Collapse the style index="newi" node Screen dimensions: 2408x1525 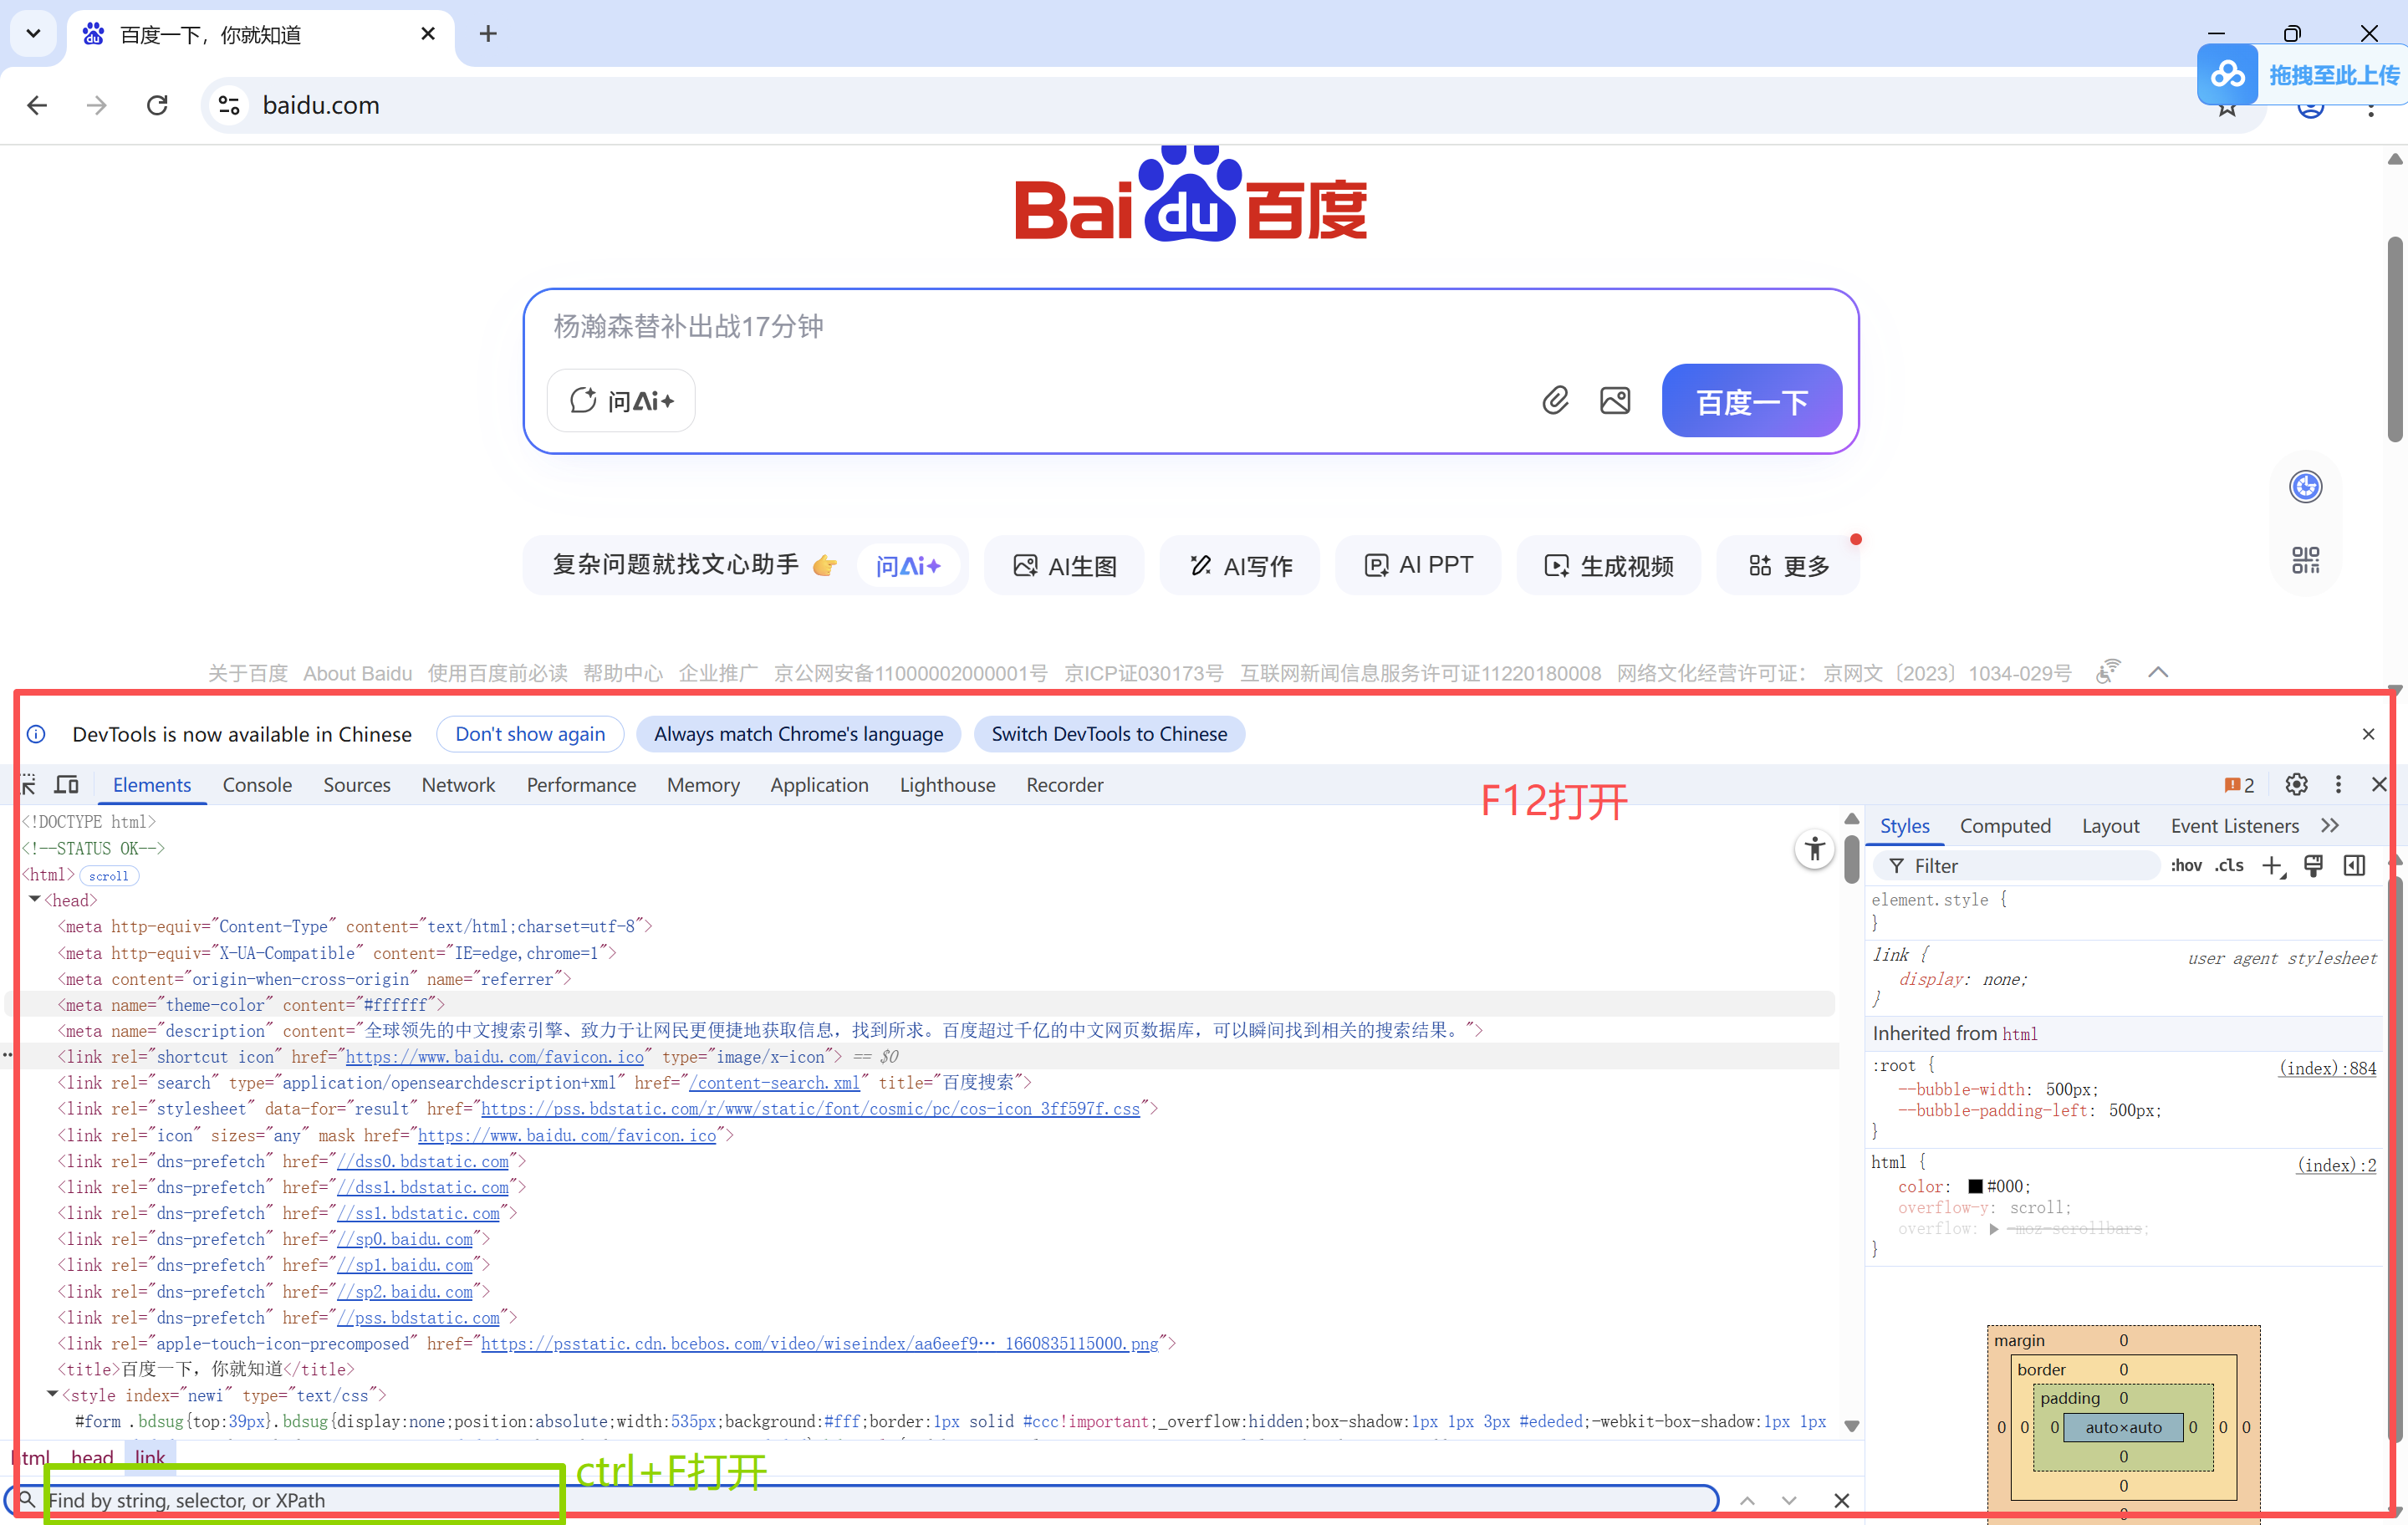tap(52, 1394)
